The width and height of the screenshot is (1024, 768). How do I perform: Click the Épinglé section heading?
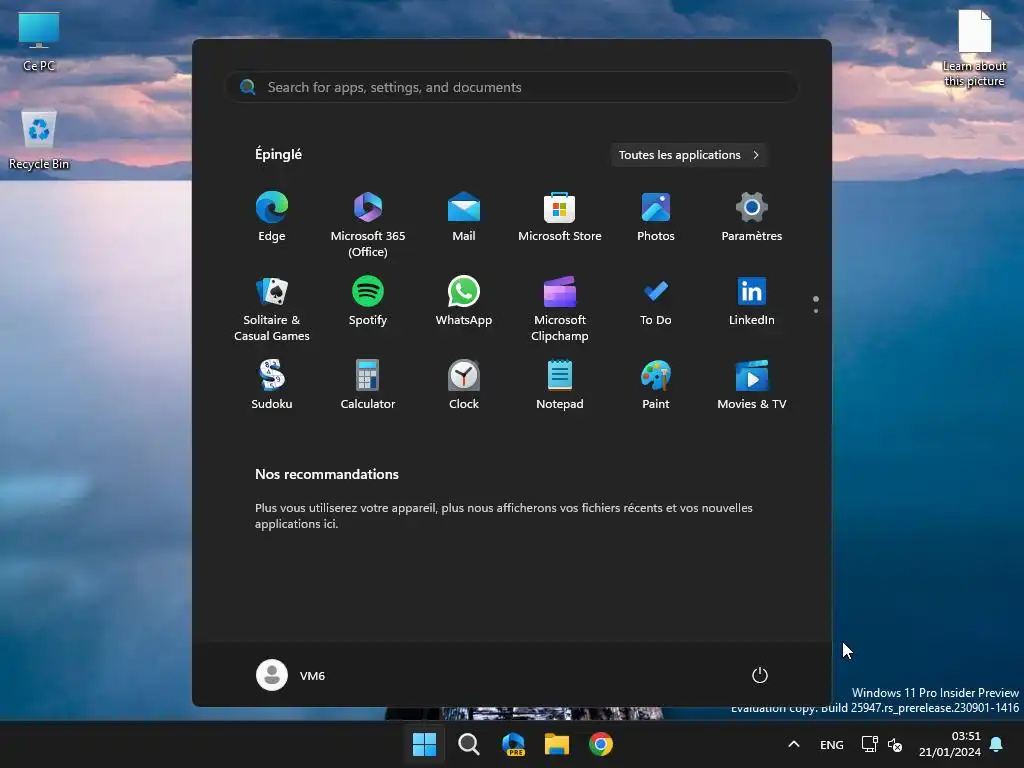click(x=278, y=154)
